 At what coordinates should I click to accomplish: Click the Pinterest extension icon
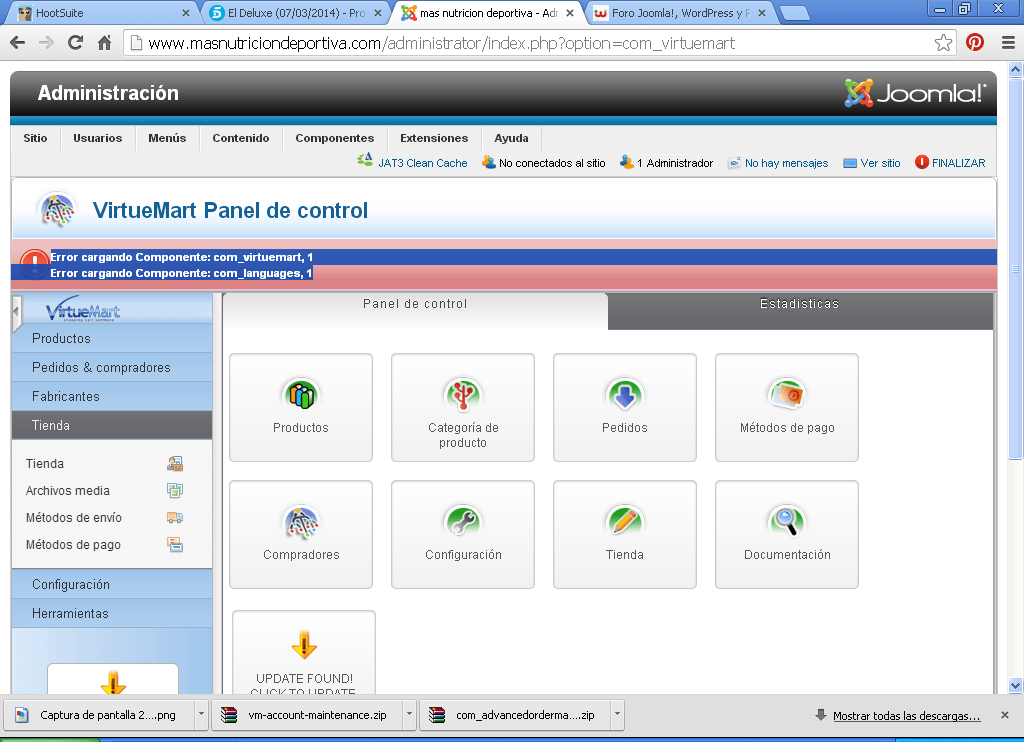tap(975, 43)
